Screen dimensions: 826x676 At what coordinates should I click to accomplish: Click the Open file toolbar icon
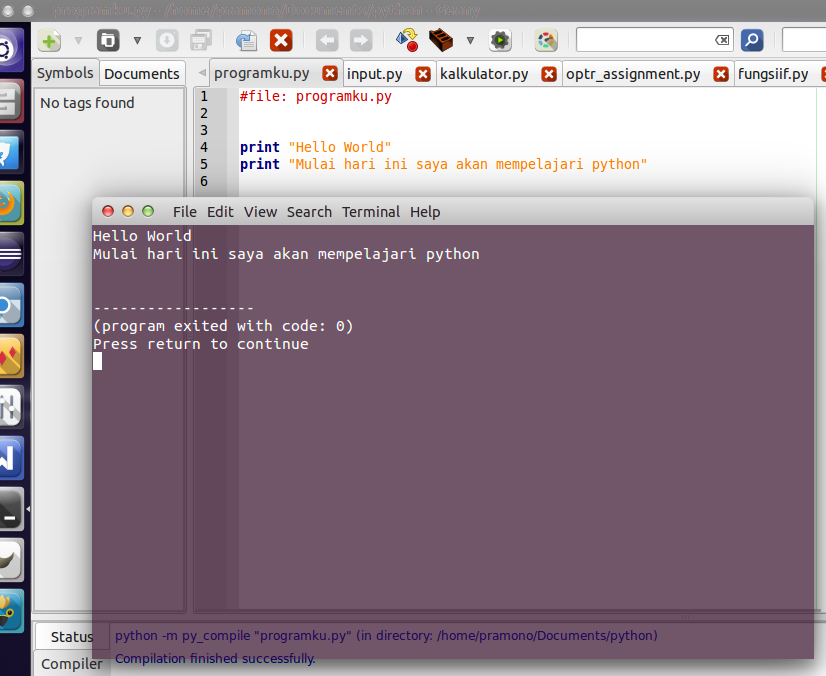click(x=108, y=41)
